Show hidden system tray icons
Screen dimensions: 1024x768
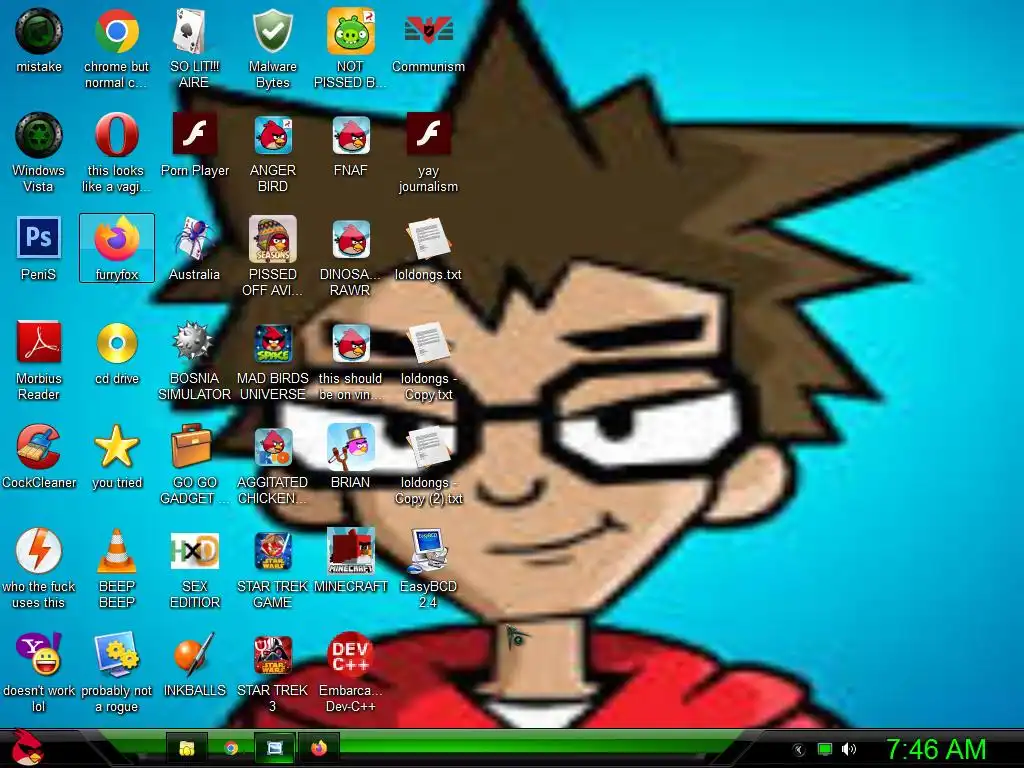click(798, 750)
